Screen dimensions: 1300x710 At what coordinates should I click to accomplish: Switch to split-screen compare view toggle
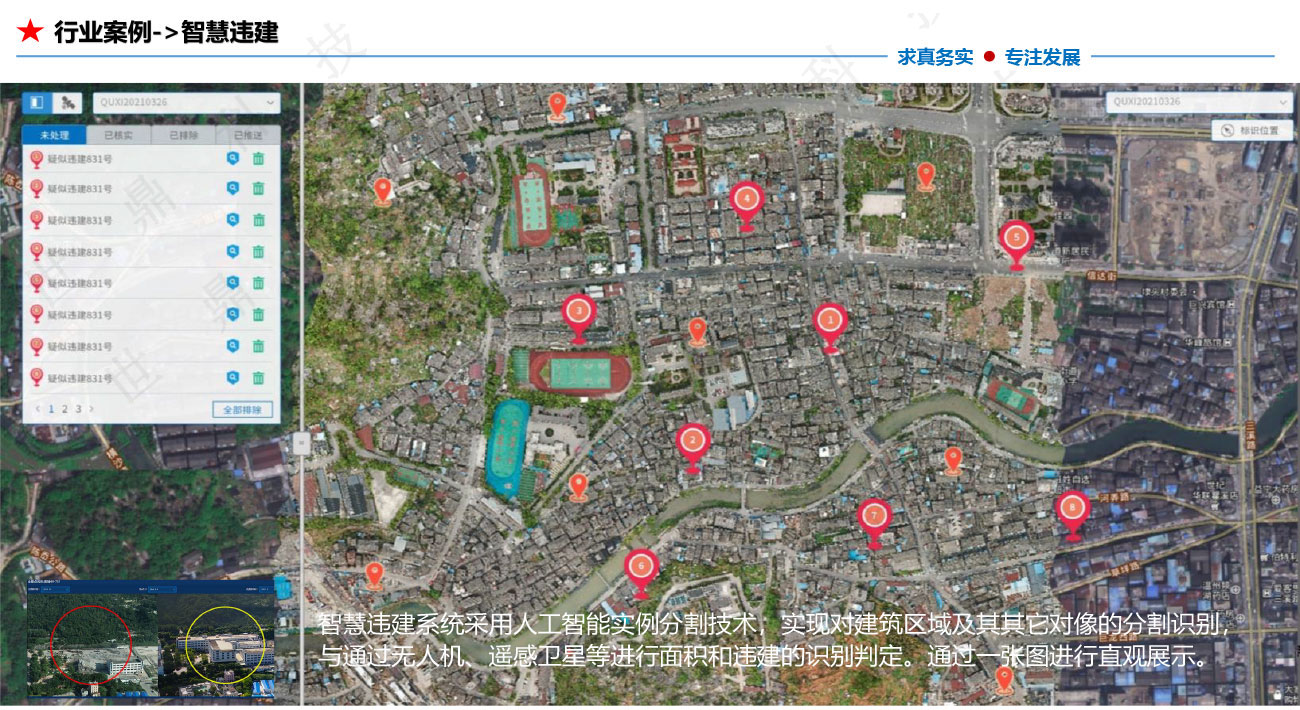click(37, 102)
